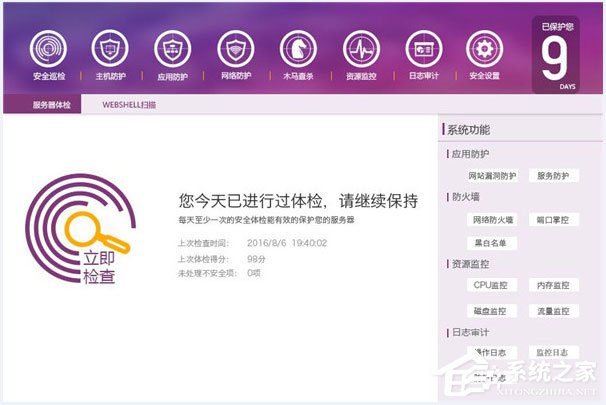Open the 监控日志 button
Image resolution: width=606 pixels, height=405 pixels.
553,352
